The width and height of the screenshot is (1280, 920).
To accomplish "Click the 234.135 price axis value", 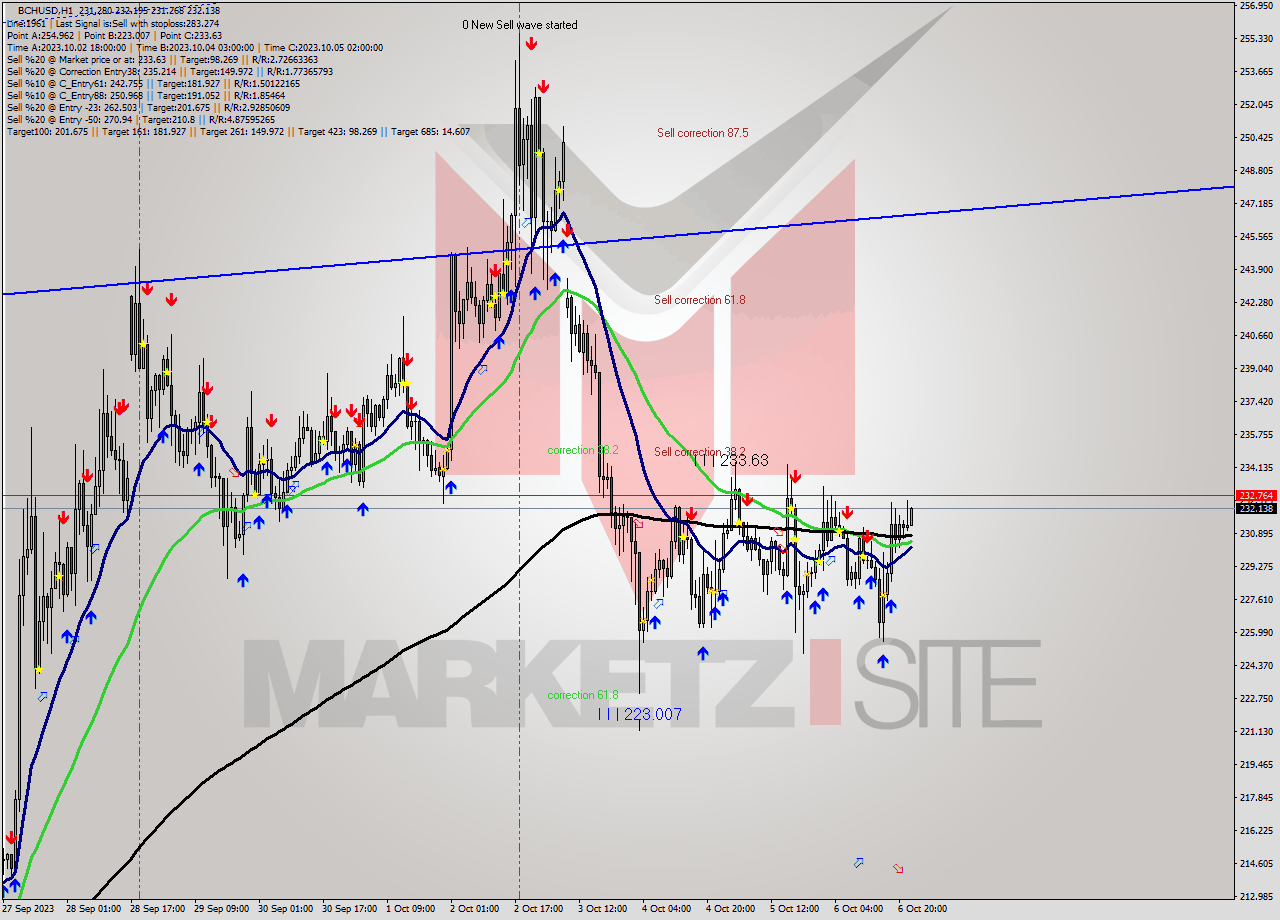I will click(x=1256, y=468).
